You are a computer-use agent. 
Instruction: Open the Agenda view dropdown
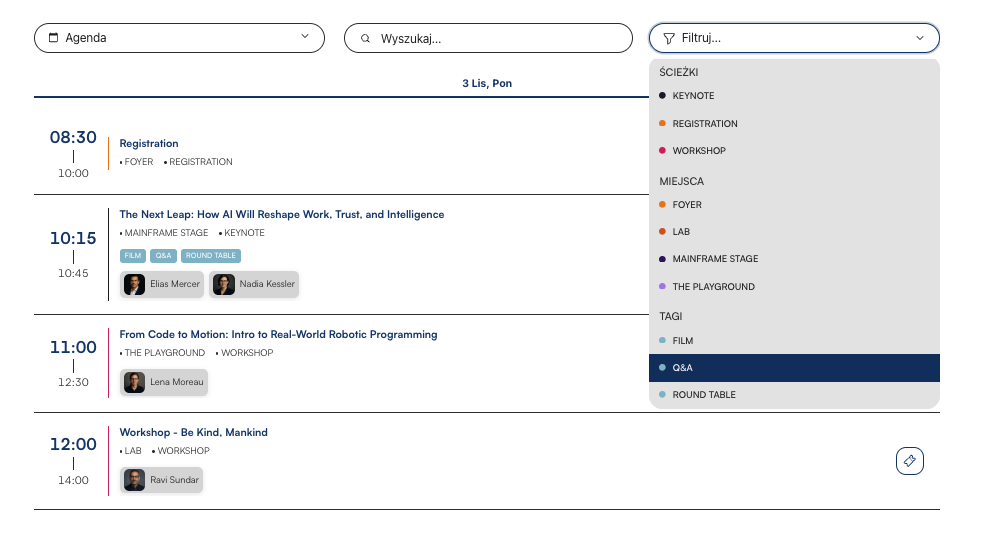coord(180,38)
